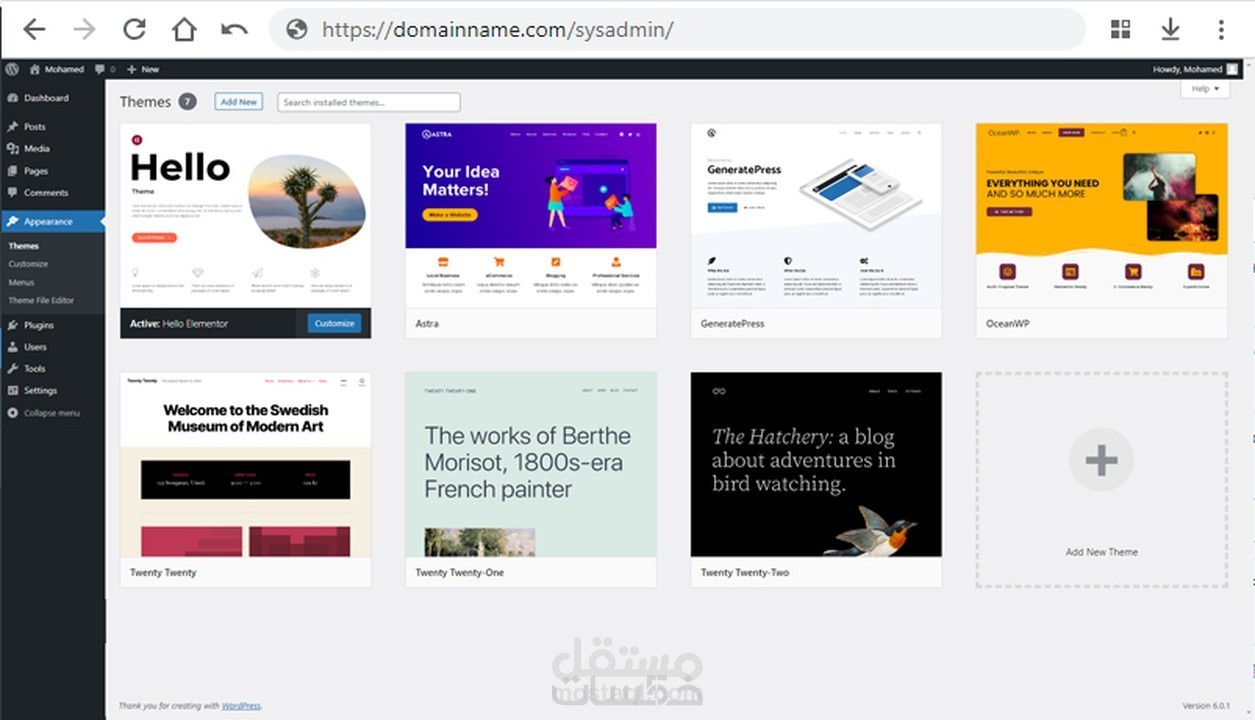The height and width of the screenshot is (720, 1255).
Task: Open the browser grid apps icon
Action: [1120, 29]
